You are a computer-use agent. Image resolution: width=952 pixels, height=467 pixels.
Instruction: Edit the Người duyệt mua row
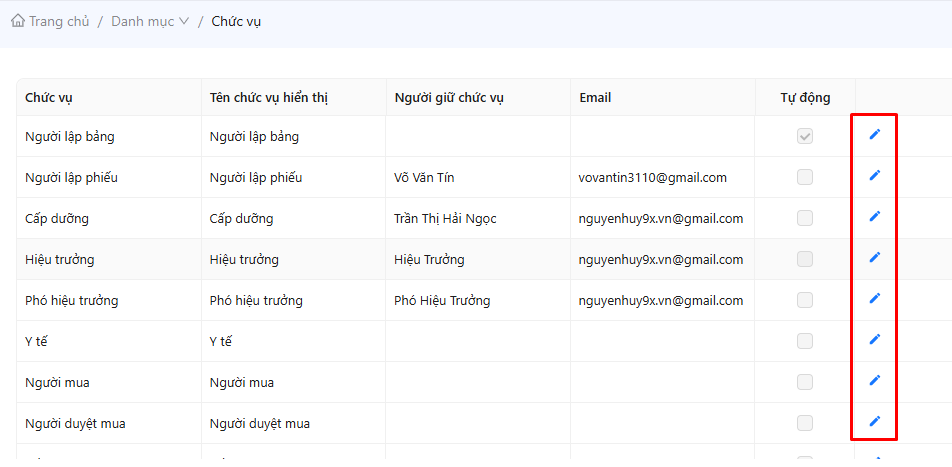tap(874, 422)
